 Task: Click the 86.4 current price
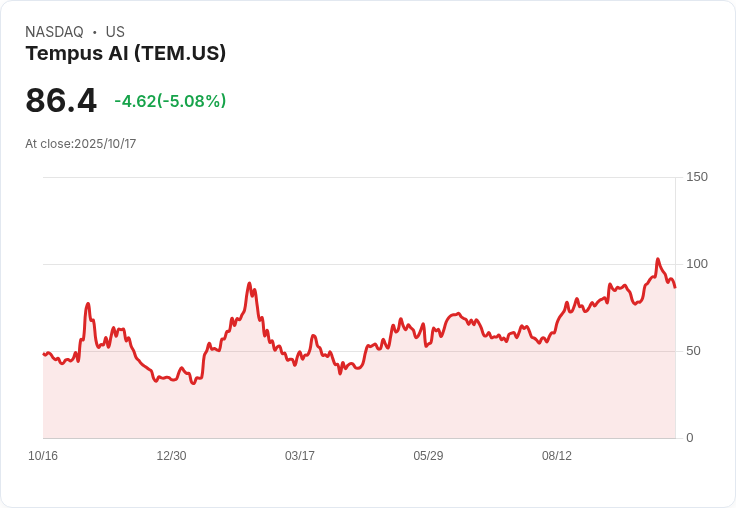click(61, 101)
